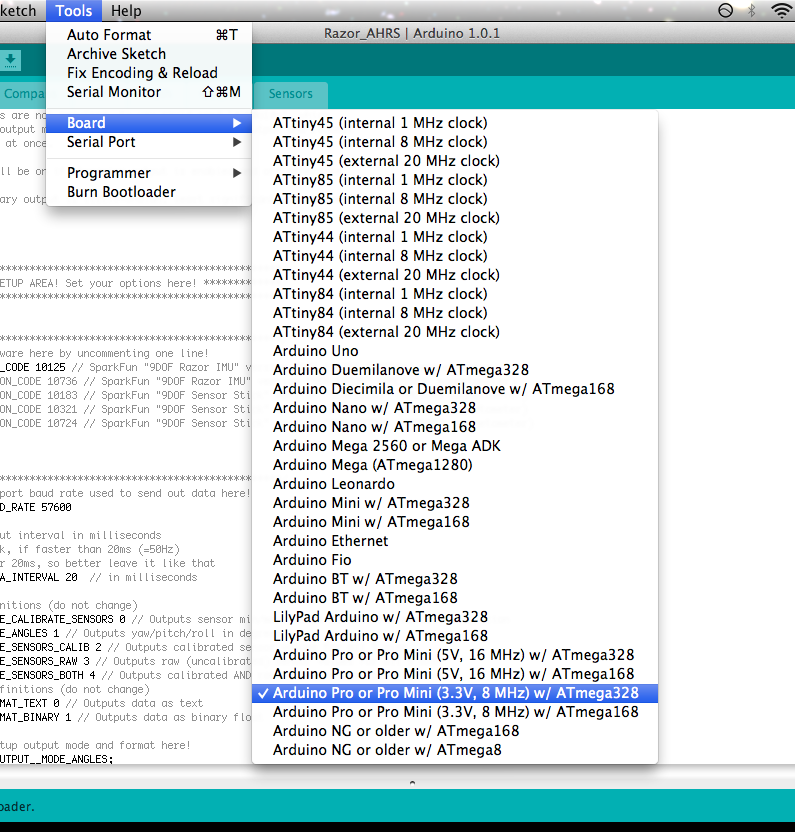
Task: Select Arduino BT w/ ATmega328
Action: 455,579
